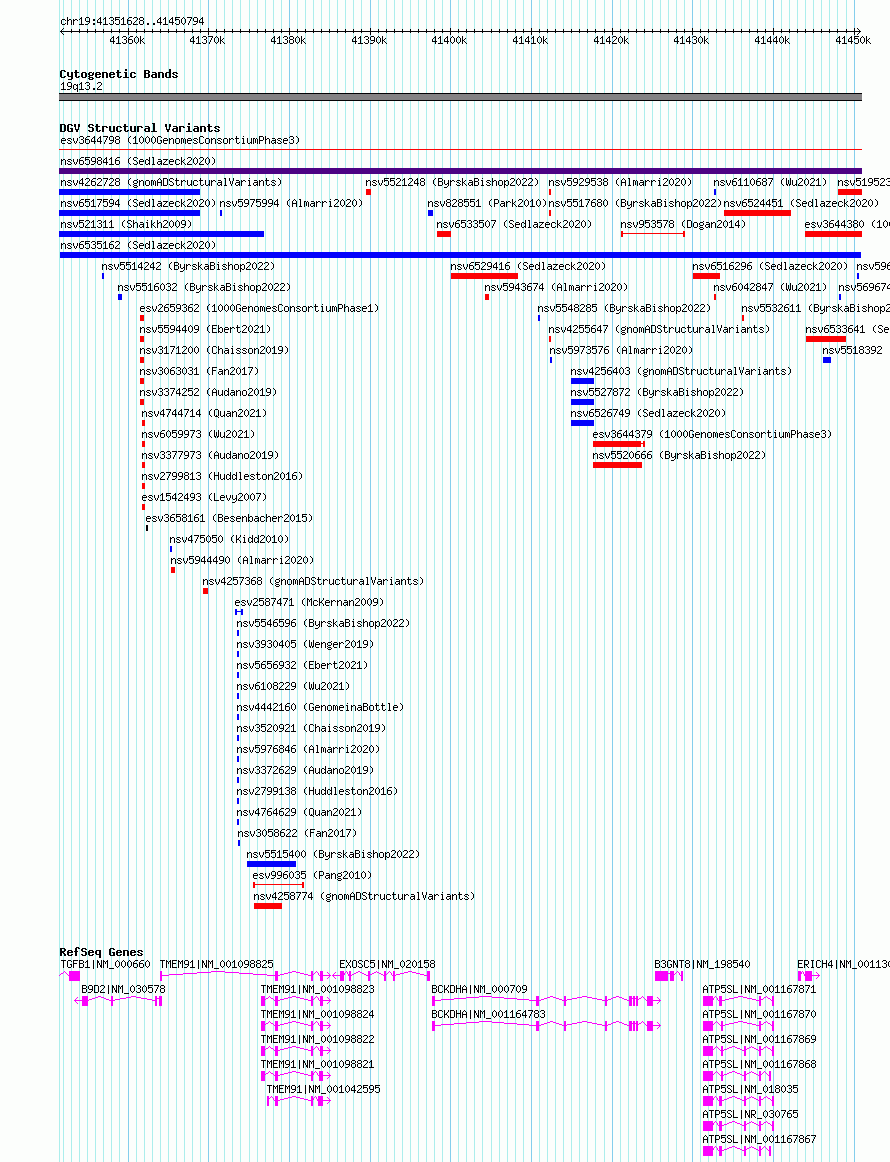
Task: Click esv3644379 1000GenomesConsortiumPhase3 label
Action: pos(712,434)
